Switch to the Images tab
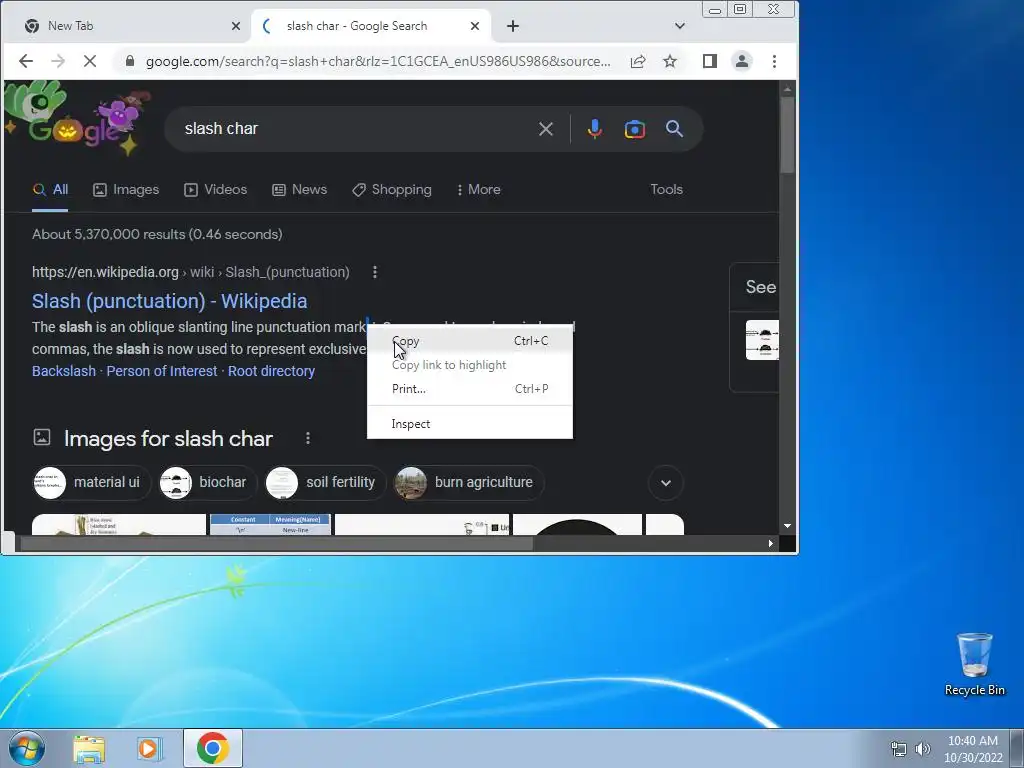 (126, 189)
